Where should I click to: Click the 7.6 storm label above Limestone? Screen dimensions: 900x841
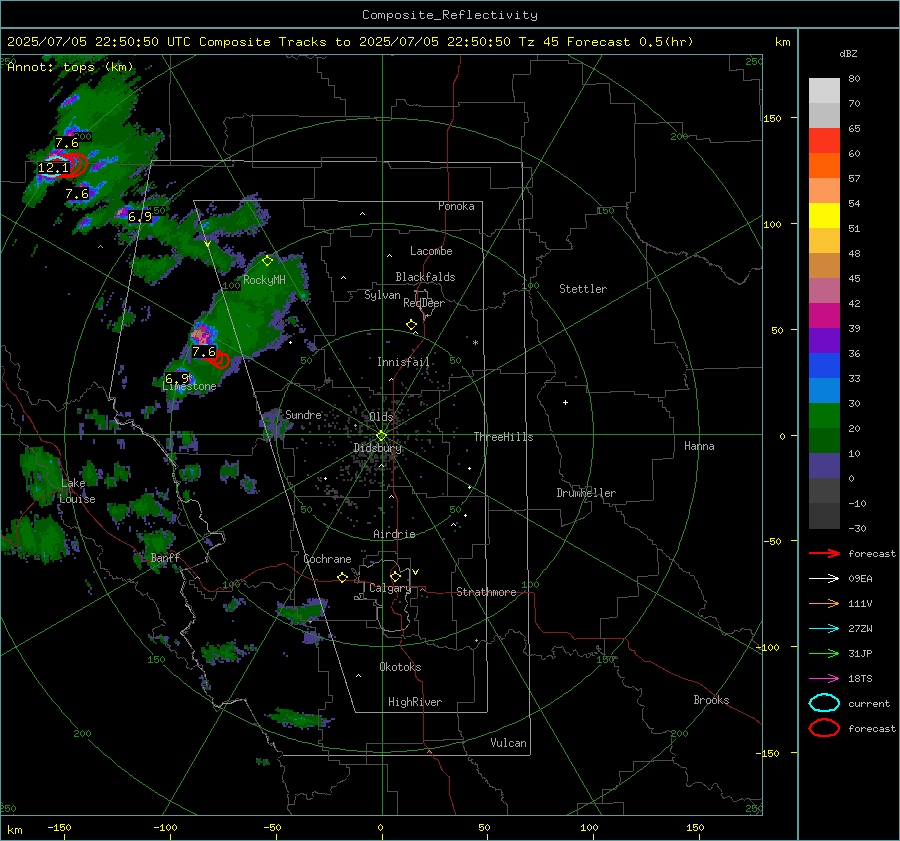tap(204, 351)
